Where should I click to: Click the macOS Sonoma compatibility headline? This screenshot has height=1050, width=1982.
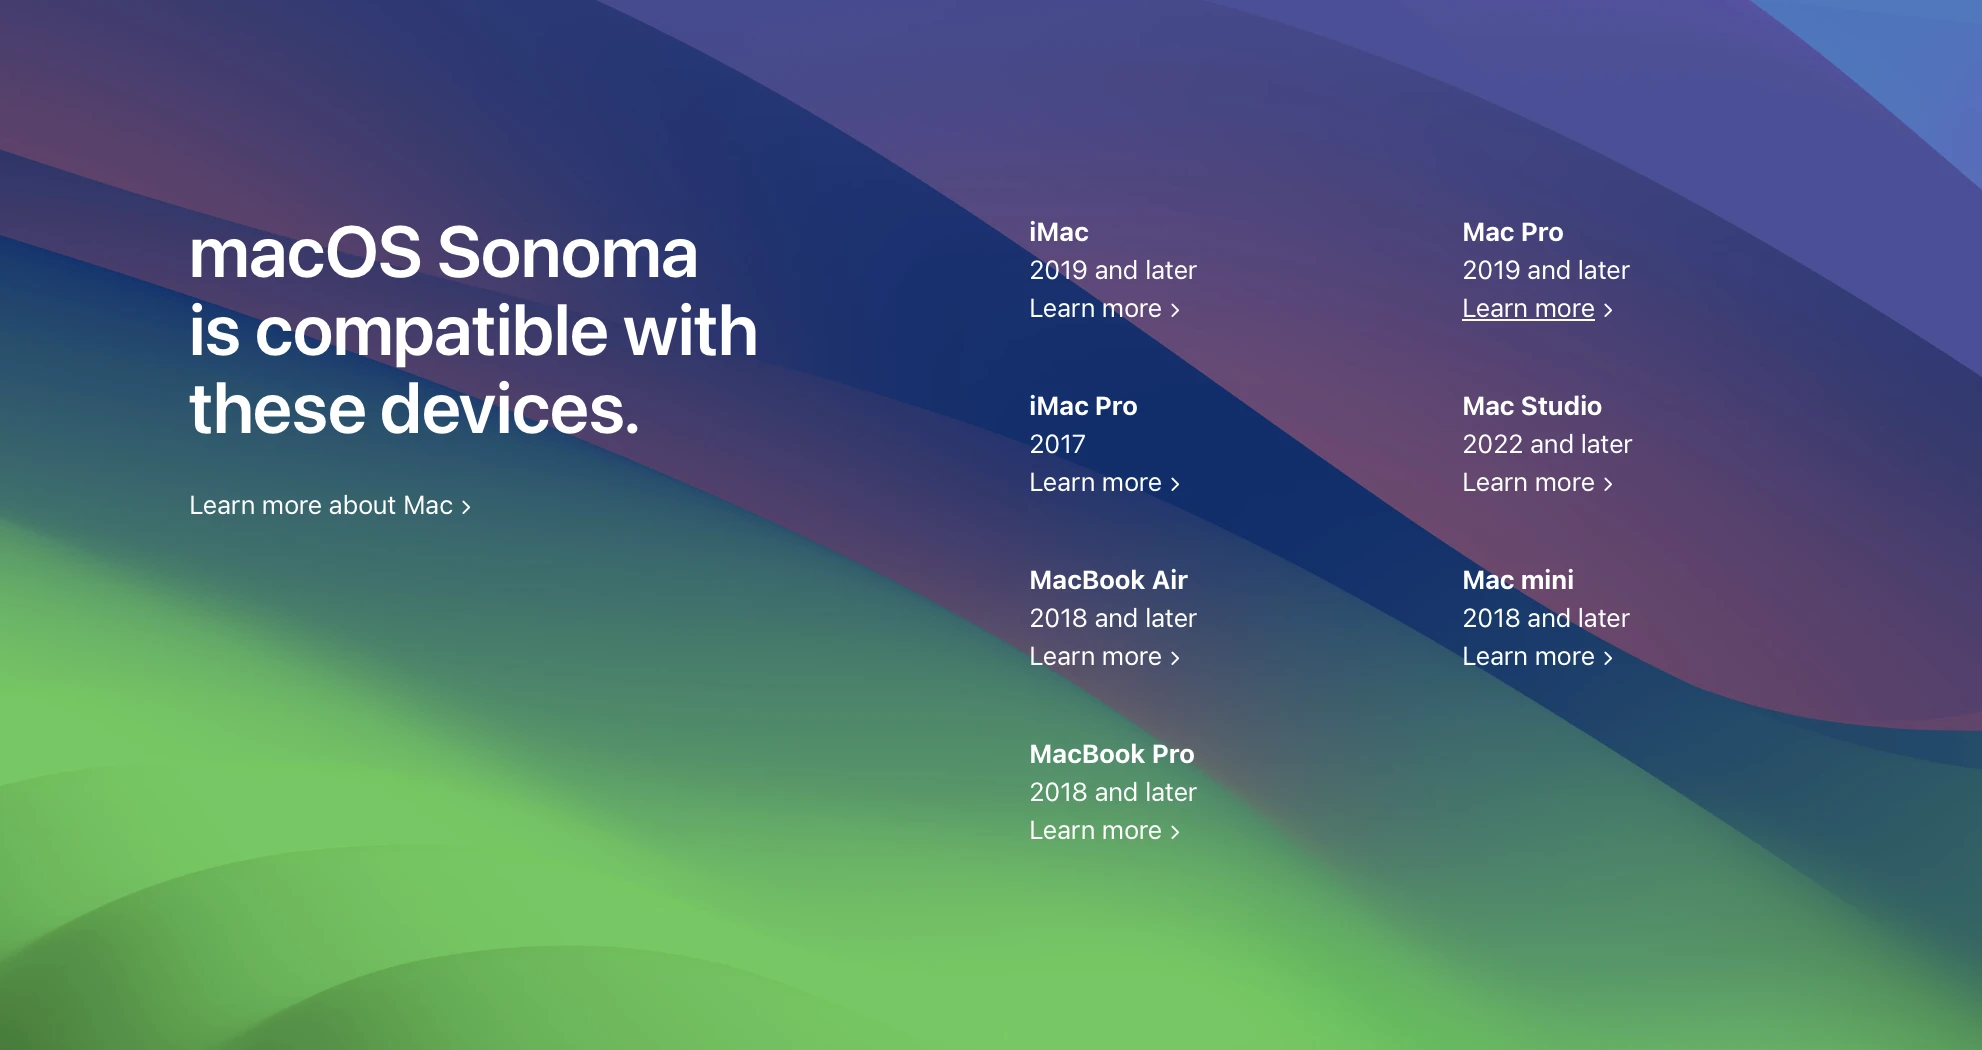click(x=473, y=331)
